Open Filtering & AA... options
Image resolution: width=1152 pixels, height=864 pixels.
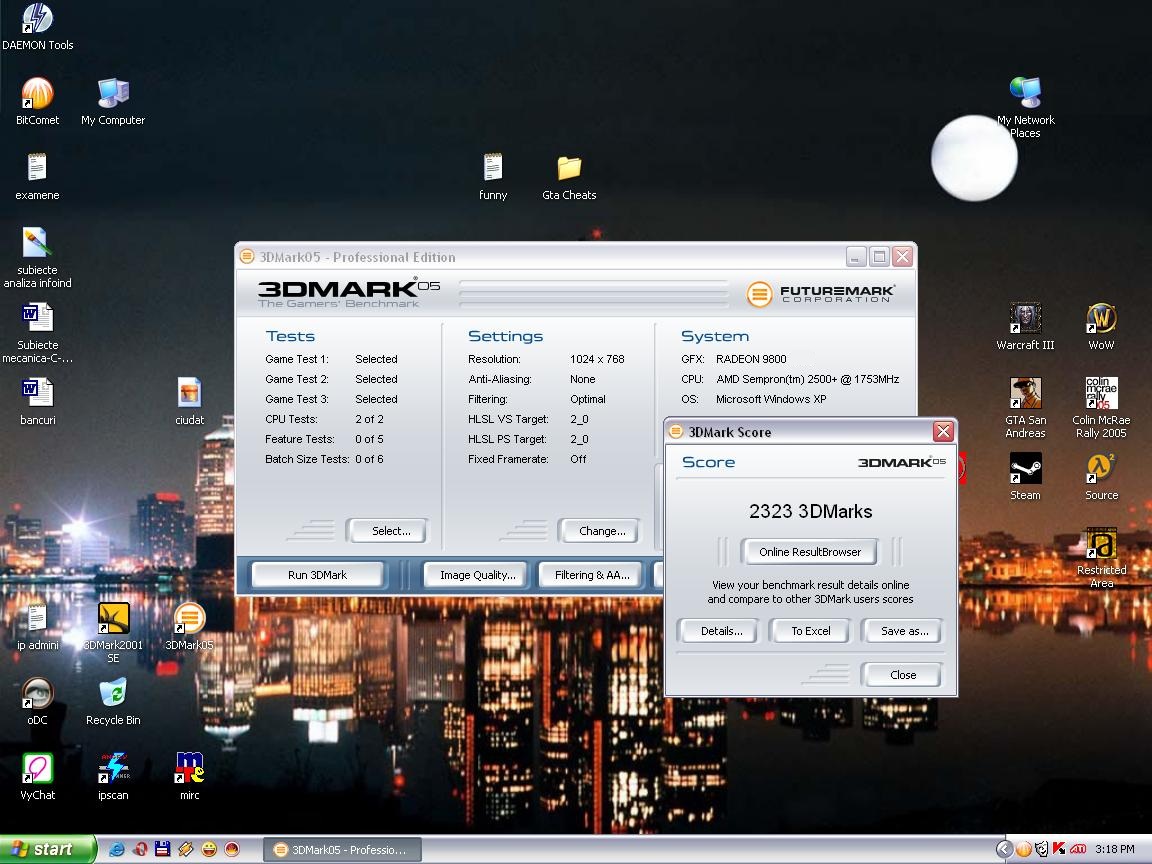pyautogui.click(x=592, y=575)
